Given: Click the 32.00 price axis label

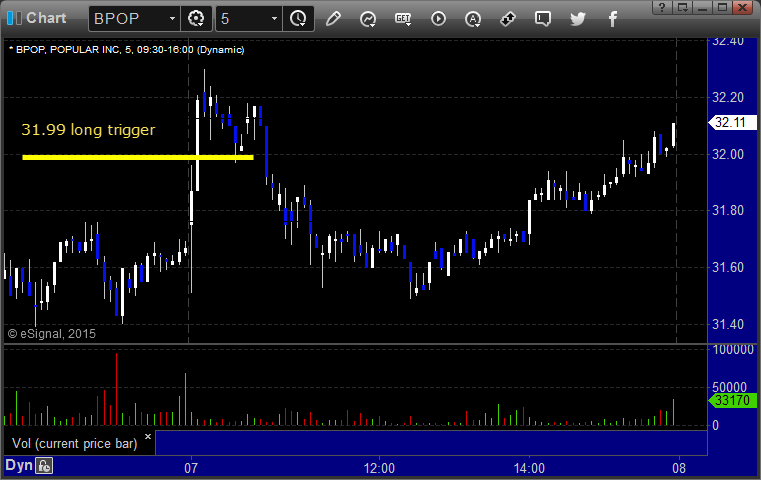Looking at the screenshot, I should 728,154.
